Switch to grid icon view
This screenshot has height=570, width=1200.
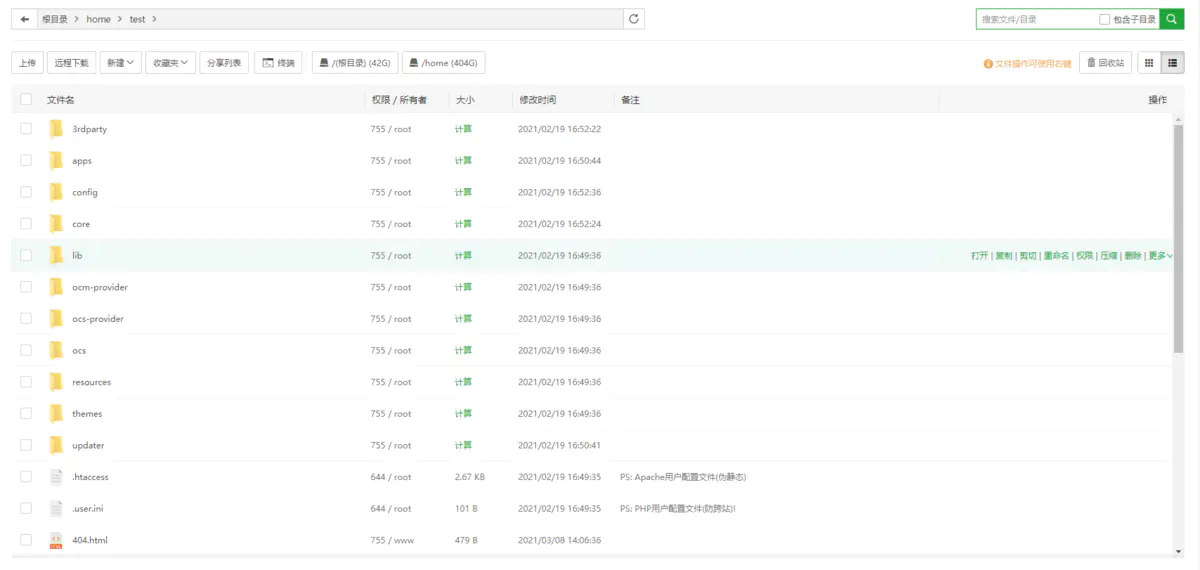(x=1149, y=63)
